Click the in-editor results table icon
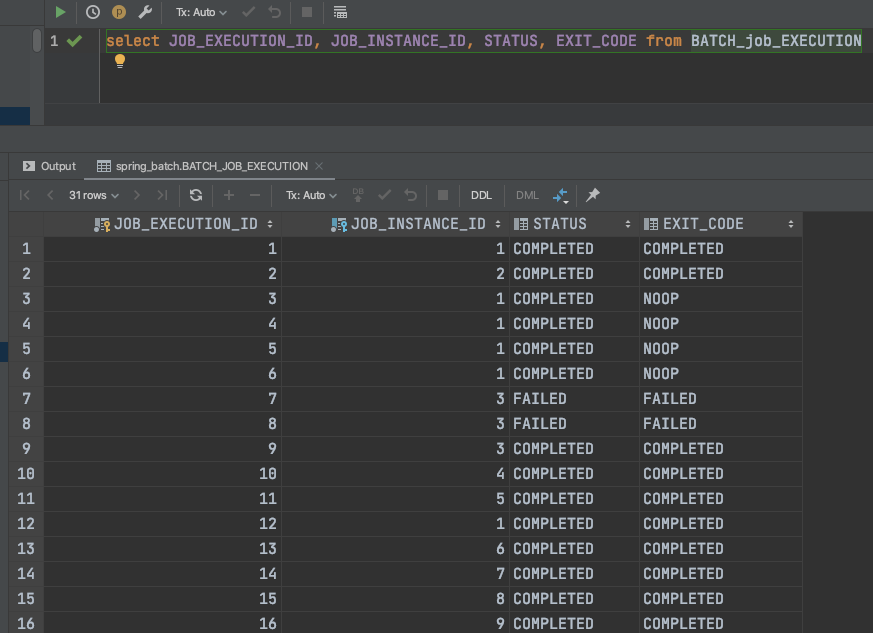The width and height of the screenshot is (873, 633). point(340,12)
